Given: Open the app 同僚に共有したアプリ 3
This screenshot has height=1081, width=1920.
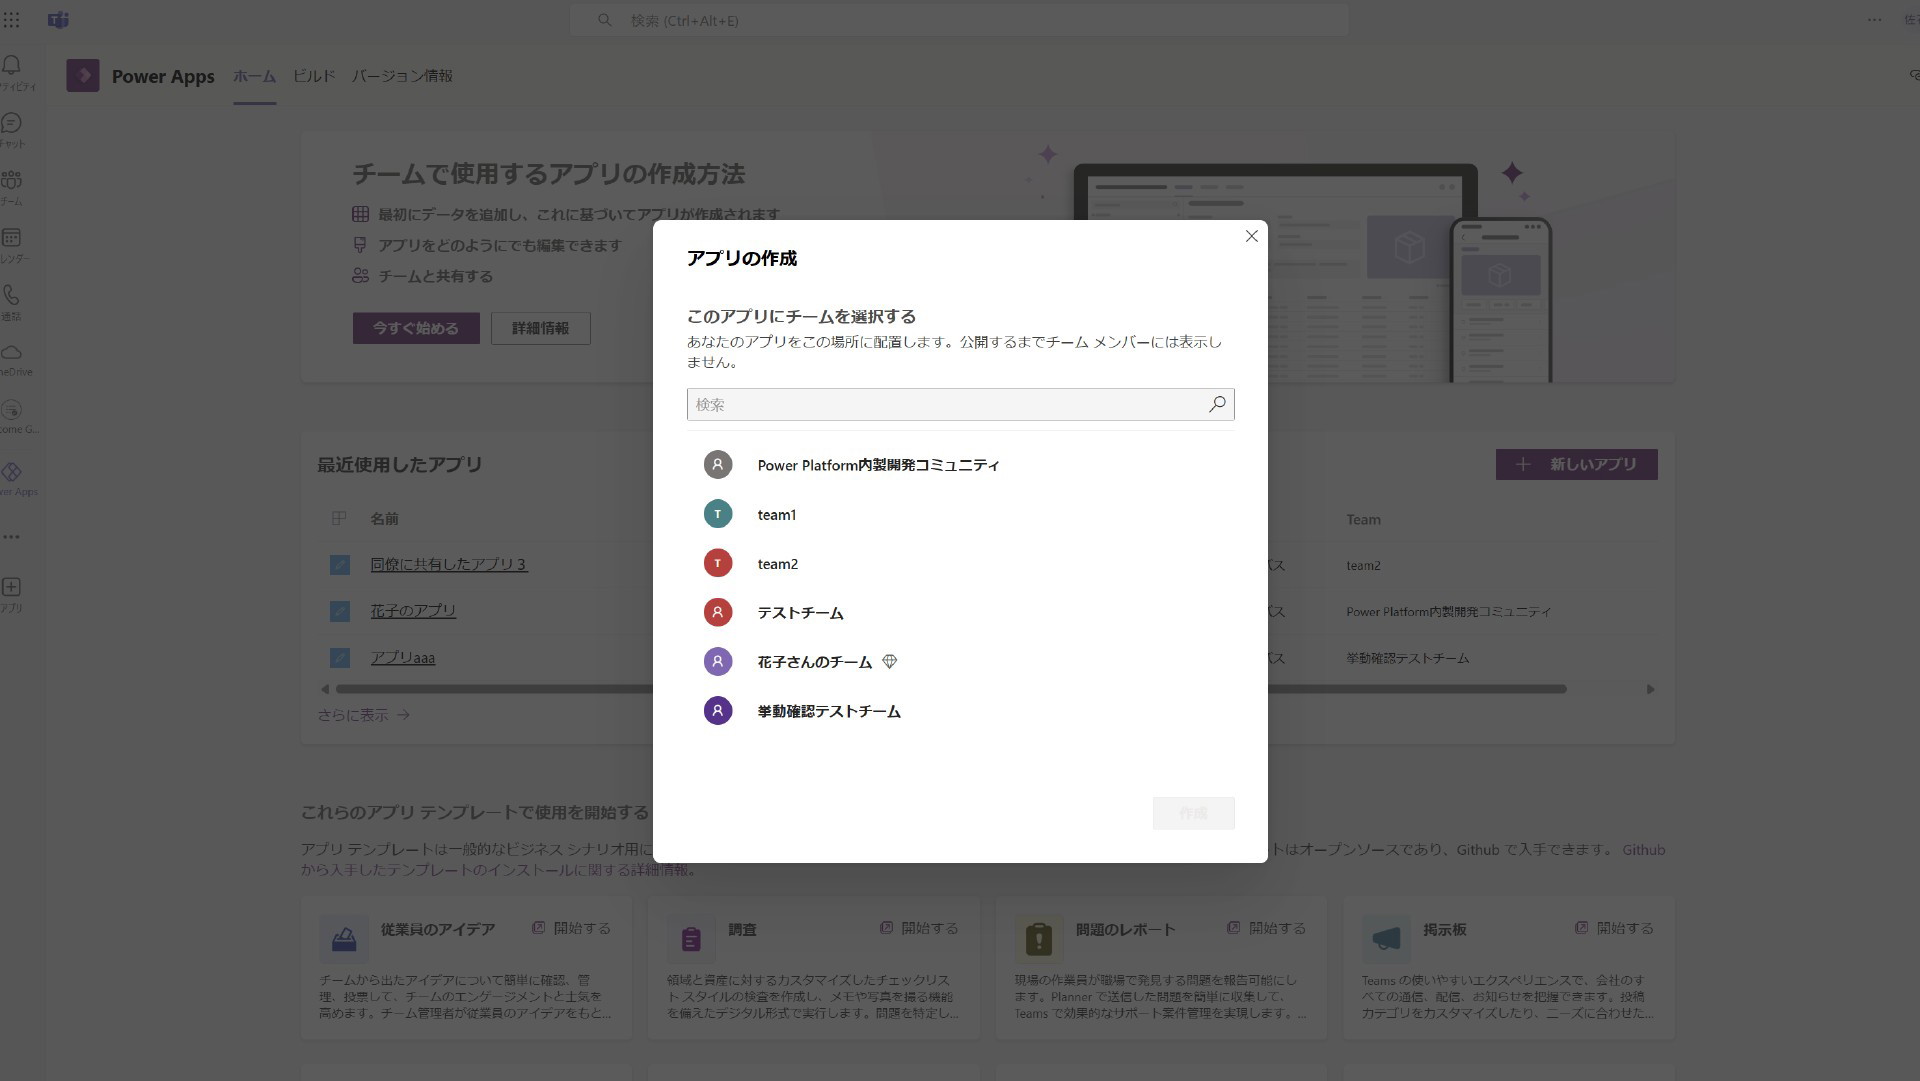Looking at the screenshot, I should tap(448, 564).
